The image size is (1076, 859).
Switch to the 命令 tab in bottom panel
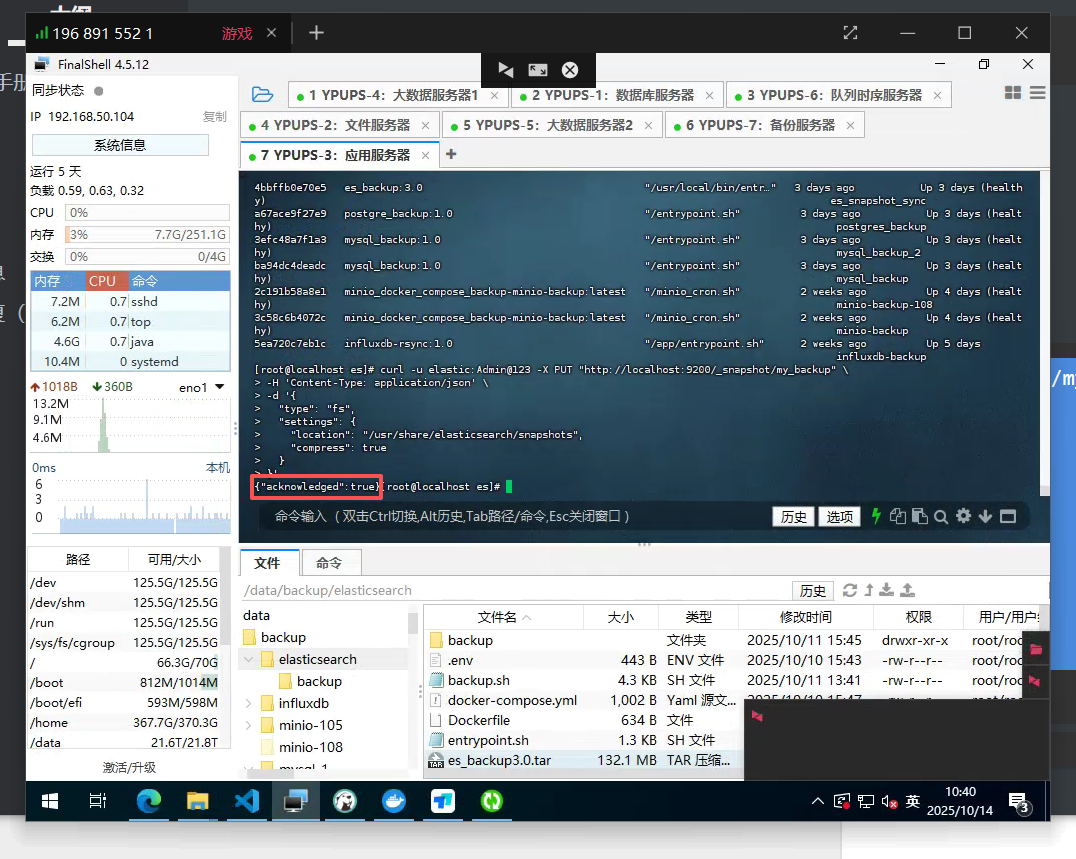[329, 563]
